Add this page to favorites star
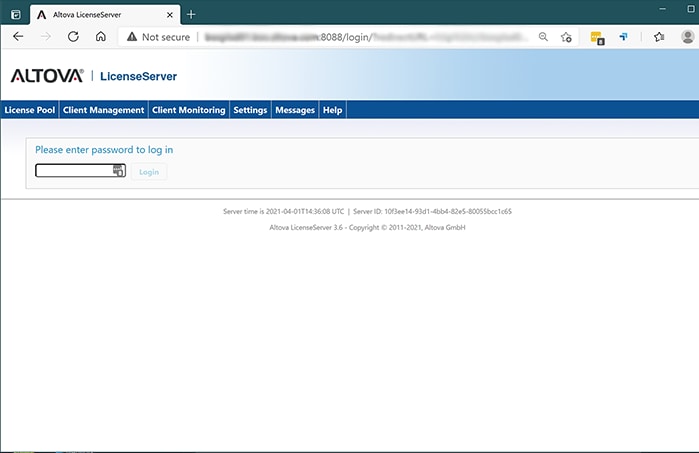The height and width of the screenshot is (453, 699). pos(566,36)
